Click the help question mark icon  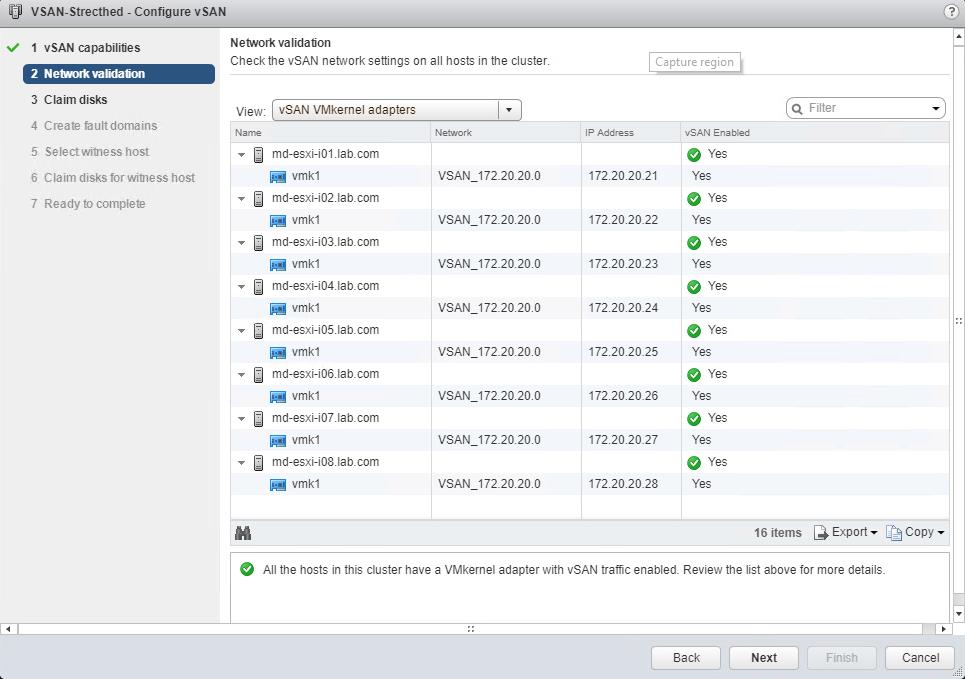click(950, 11)
